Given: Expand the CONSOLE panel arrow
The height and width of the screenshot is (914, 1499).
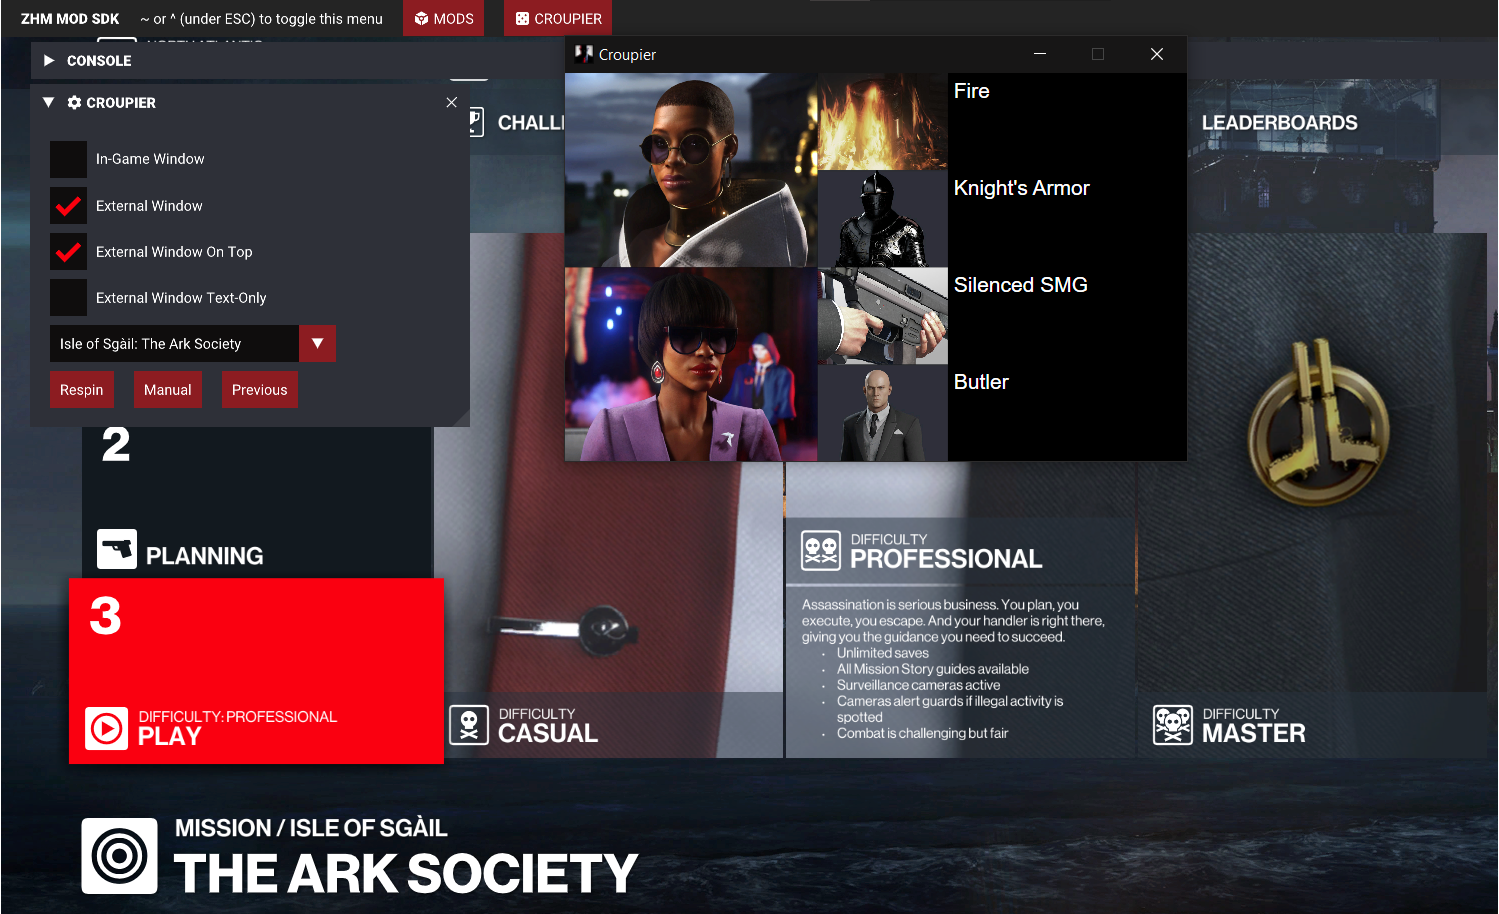Looking at the screenshot, I should (x=49, y=61).
